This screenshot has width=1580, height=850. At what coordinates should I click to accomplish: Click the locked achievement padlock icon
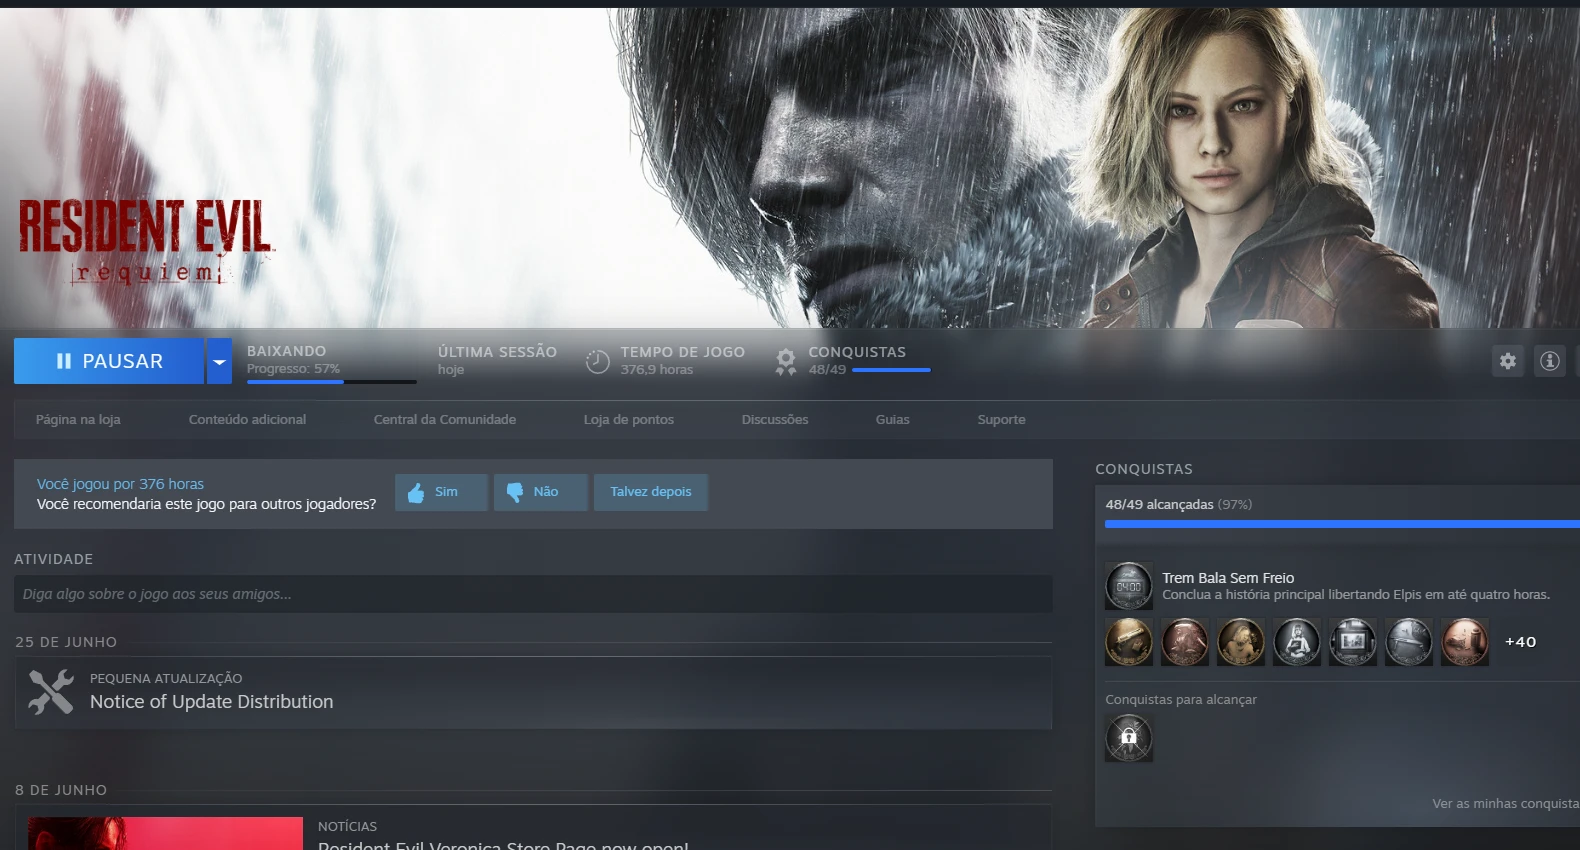coord(1129,739)
